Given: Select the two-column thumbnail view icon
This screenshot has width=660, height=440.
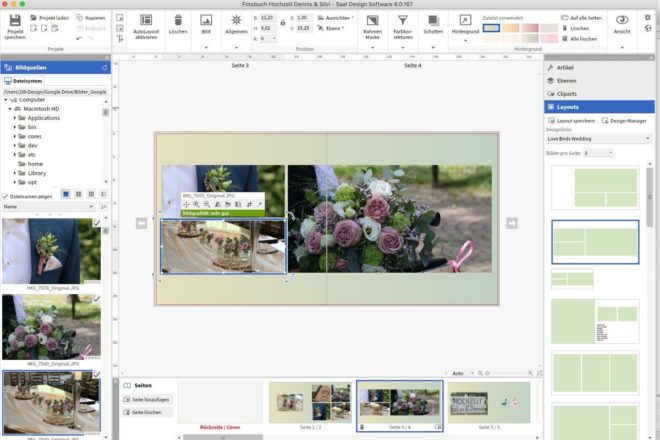Looking at the screenshot, I should pos(78,194).
